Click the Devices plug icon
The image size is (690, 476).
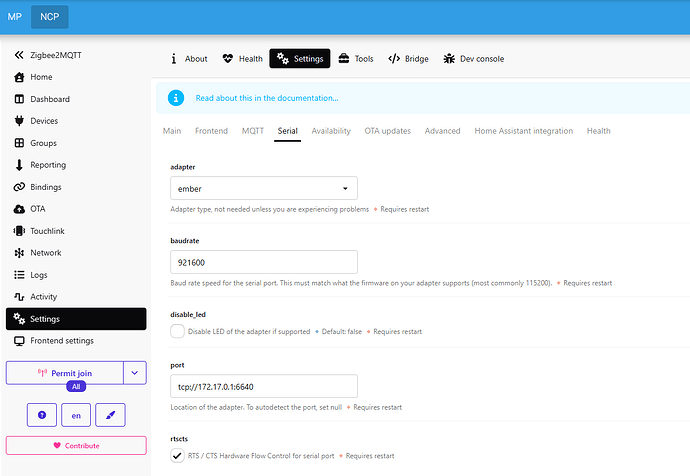tap(19, 121)
